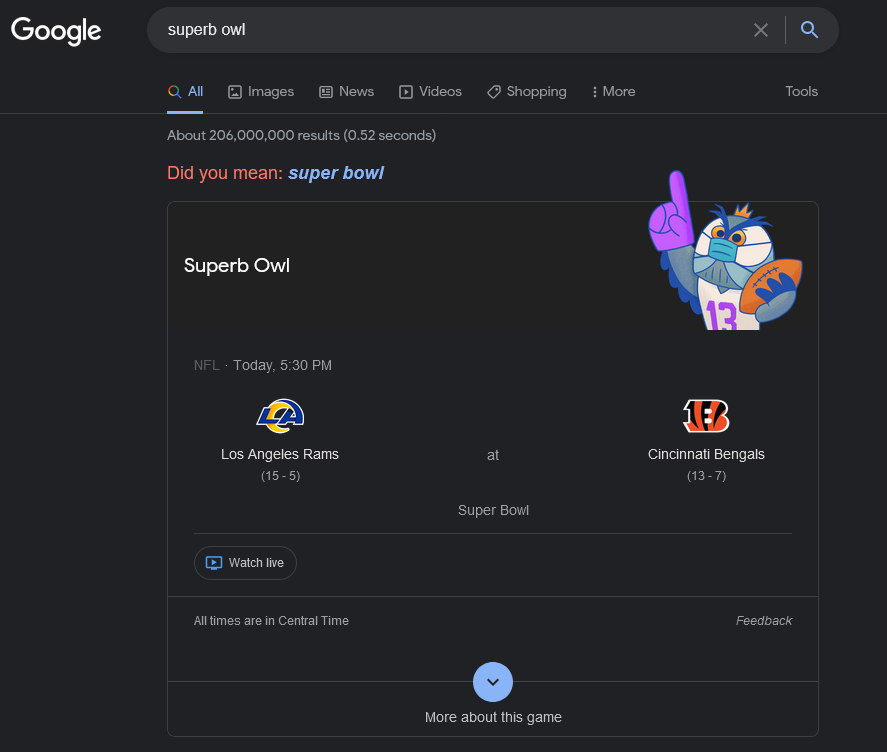Screen dimensions: 887x752
Task: Open search Tools
Action: click(x=801, y=92)
